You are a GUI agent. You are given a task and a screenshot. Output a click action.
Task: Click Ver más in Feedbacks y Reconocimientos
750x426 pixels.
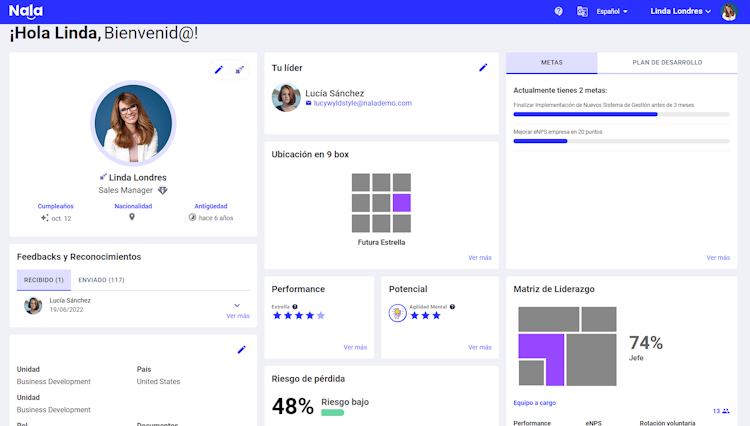pyautogui.click(x=238, y=316)
